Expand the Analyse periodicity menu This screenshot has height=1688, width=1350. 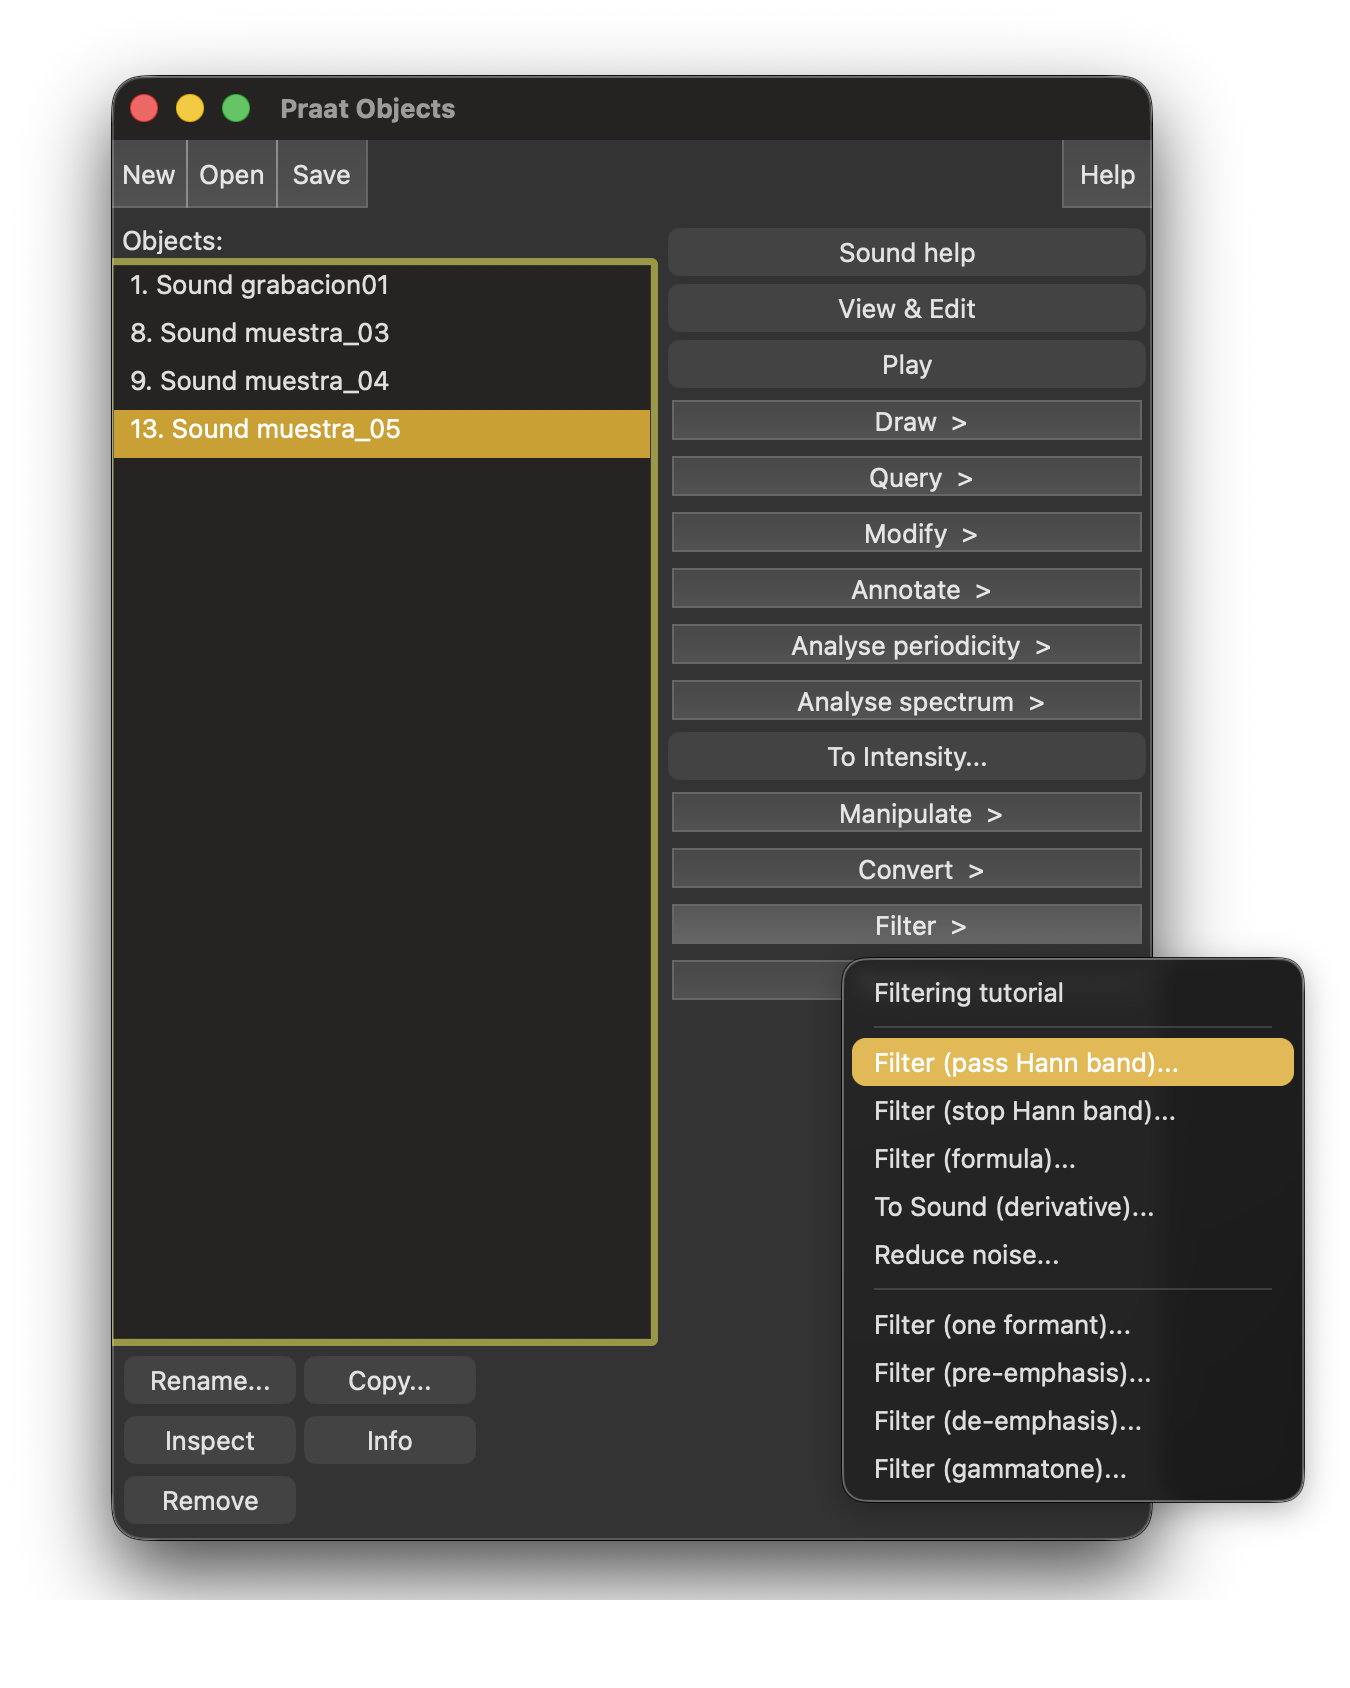pos(906,645)
